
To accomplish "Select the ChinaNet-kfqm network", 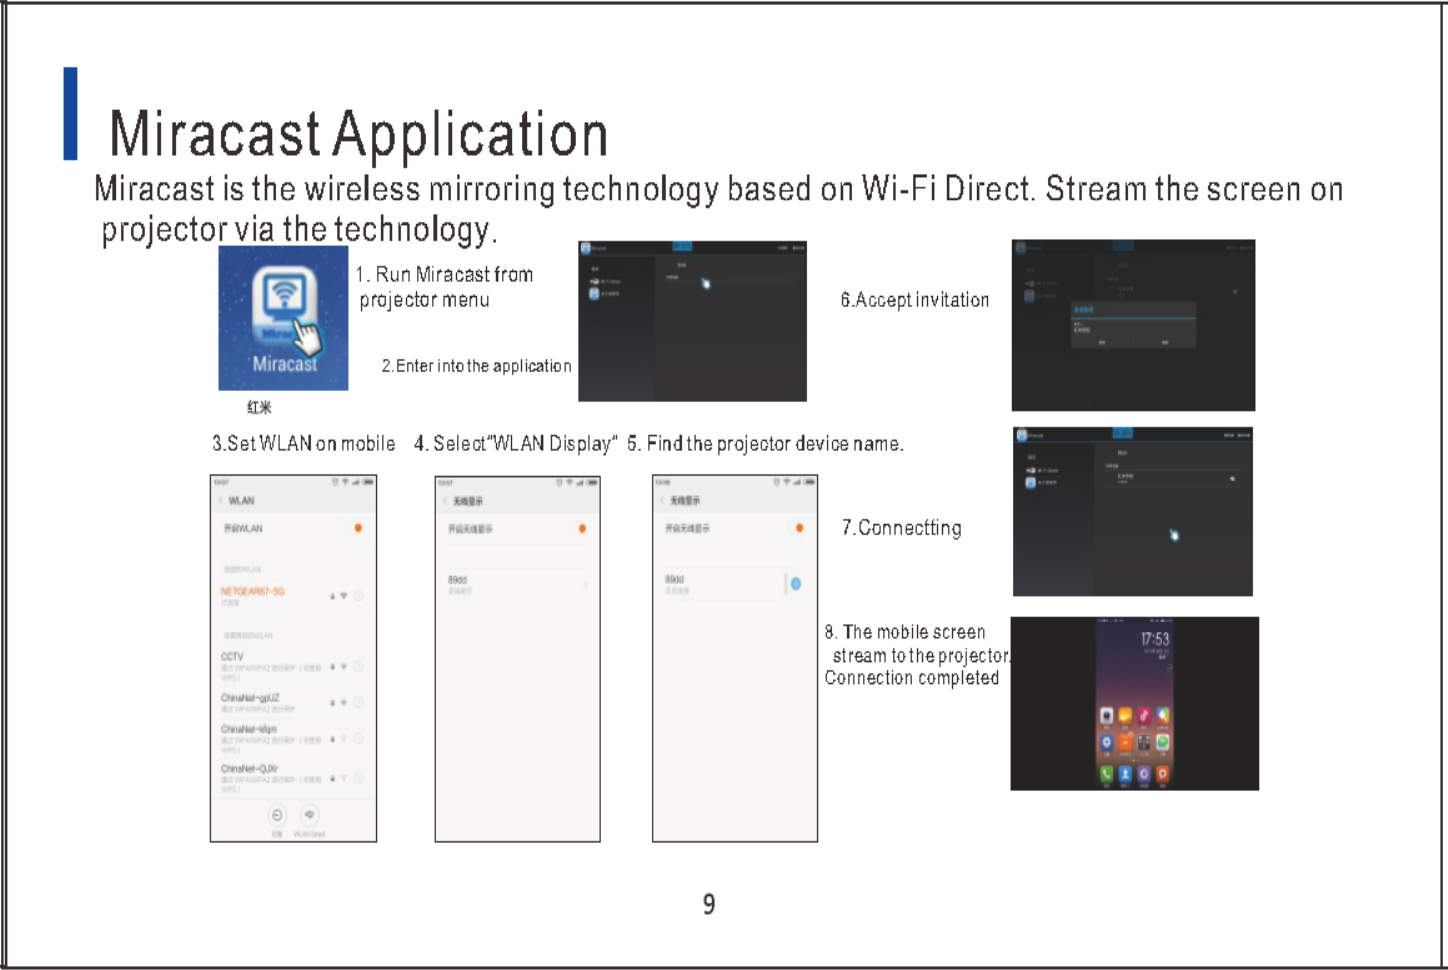I will click(293, 740).
